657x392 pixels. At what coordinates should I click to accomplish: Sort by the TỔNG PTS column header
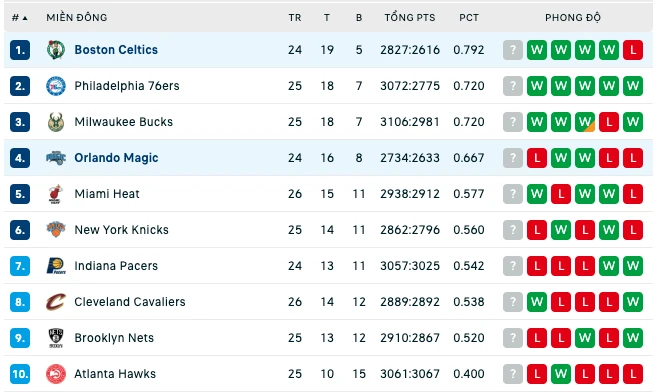click(410, 18)
